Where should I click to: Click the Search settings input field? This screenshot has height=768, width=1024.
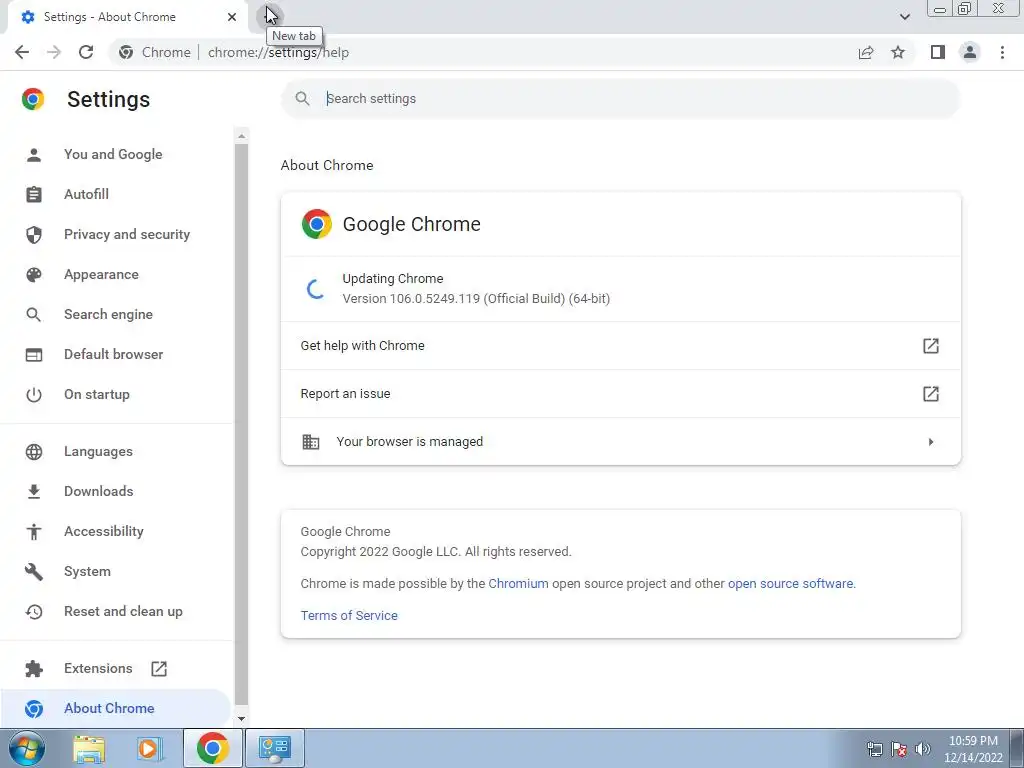coord(620,99)
